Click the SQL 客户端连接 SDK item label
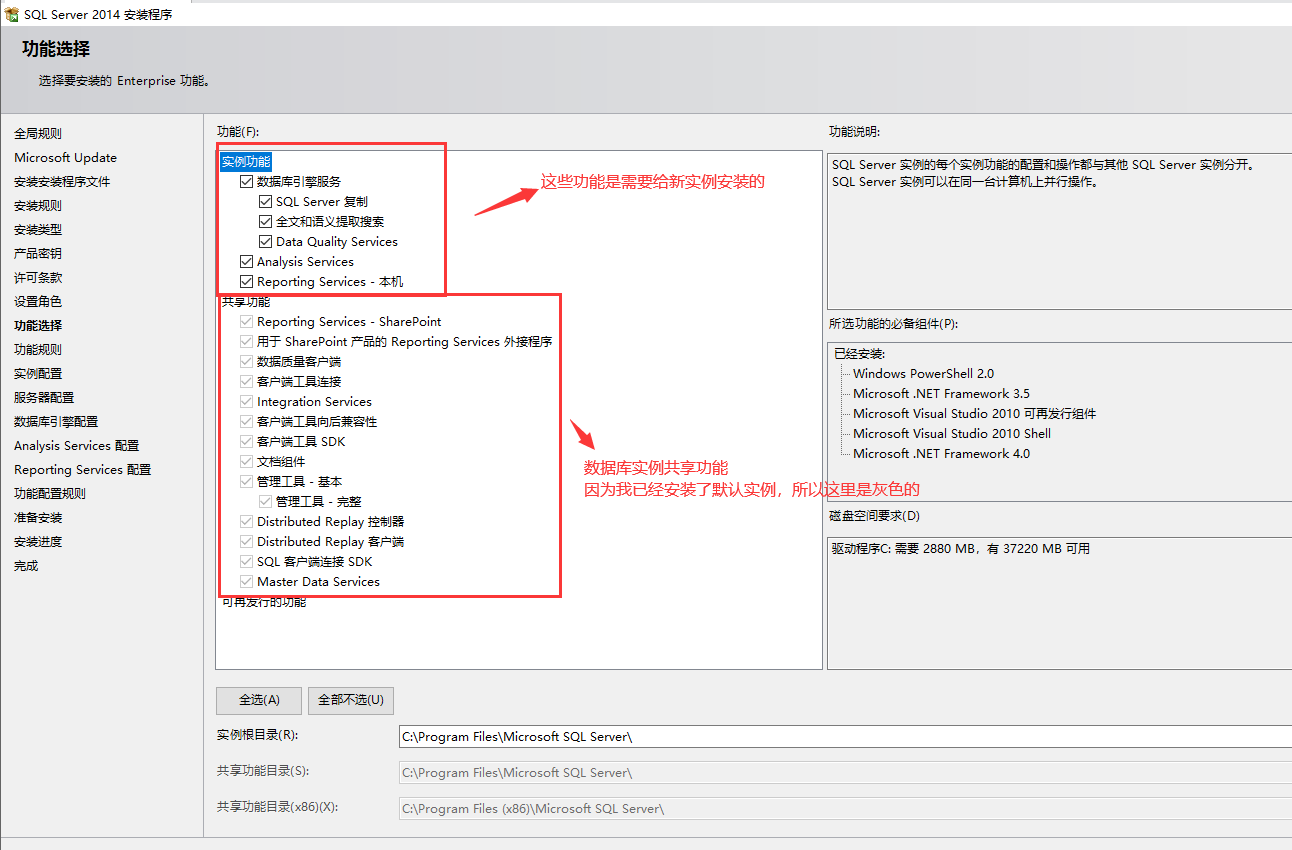Viewport: 1292px width, 850px height. point(314,562)
